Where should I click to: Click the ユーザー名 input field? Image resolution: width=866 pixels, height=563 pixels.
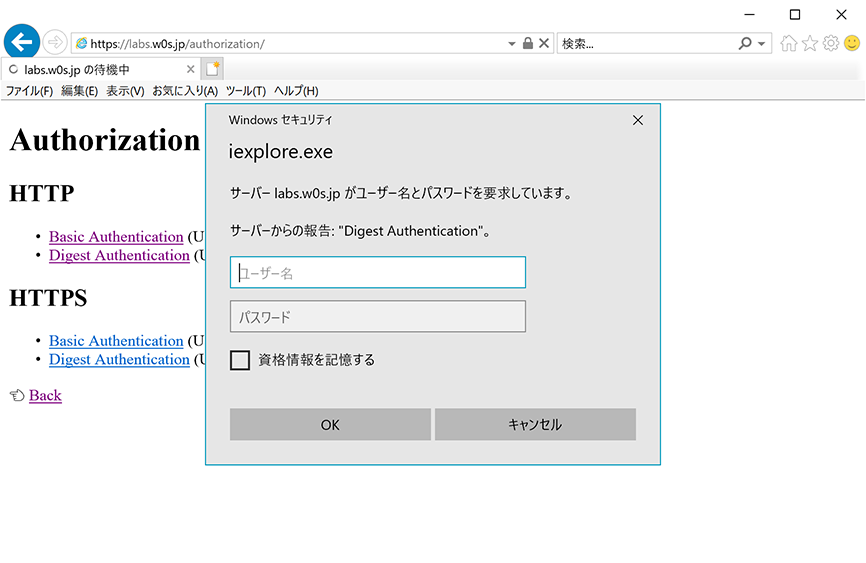pyautogui.click(x=378, y=273)
